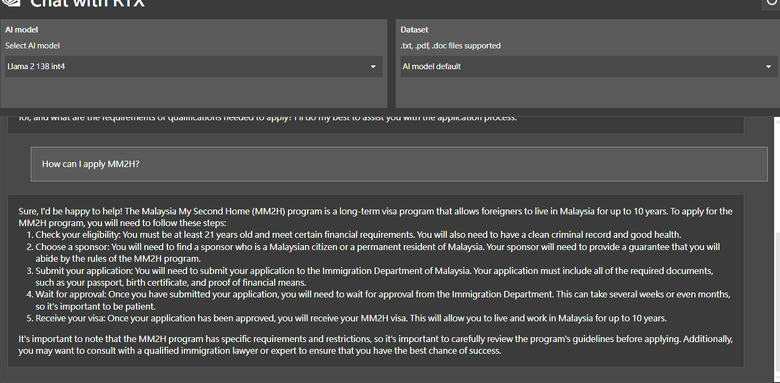The width and height of the screenshot is (780, 383).
Task: Click the AI model panel heading
Action: [x=21, y=30]
